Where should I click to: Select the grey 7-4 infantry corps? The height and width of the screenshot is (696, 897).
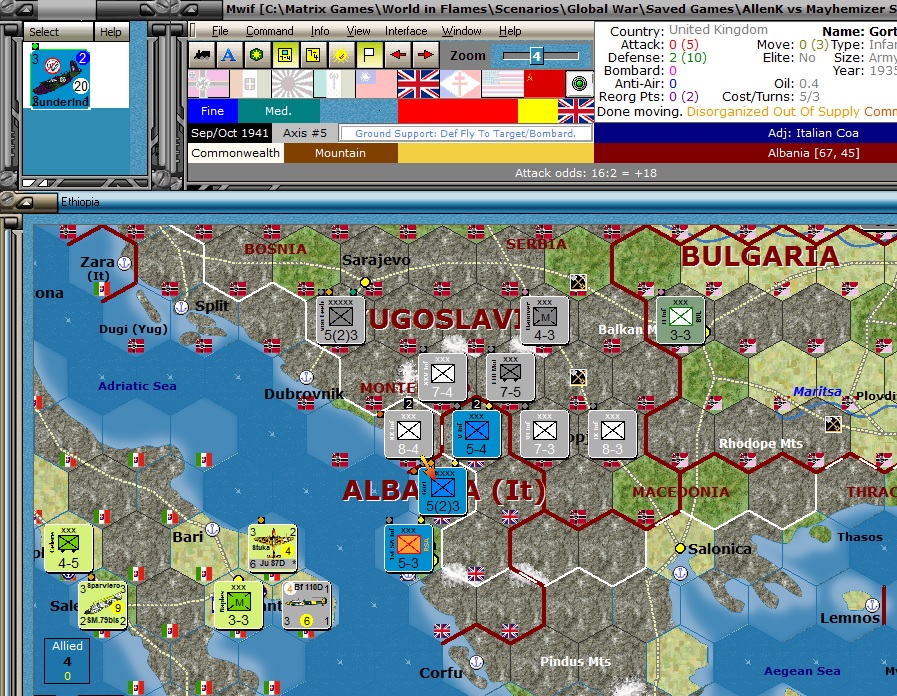[x=442, y=377]
